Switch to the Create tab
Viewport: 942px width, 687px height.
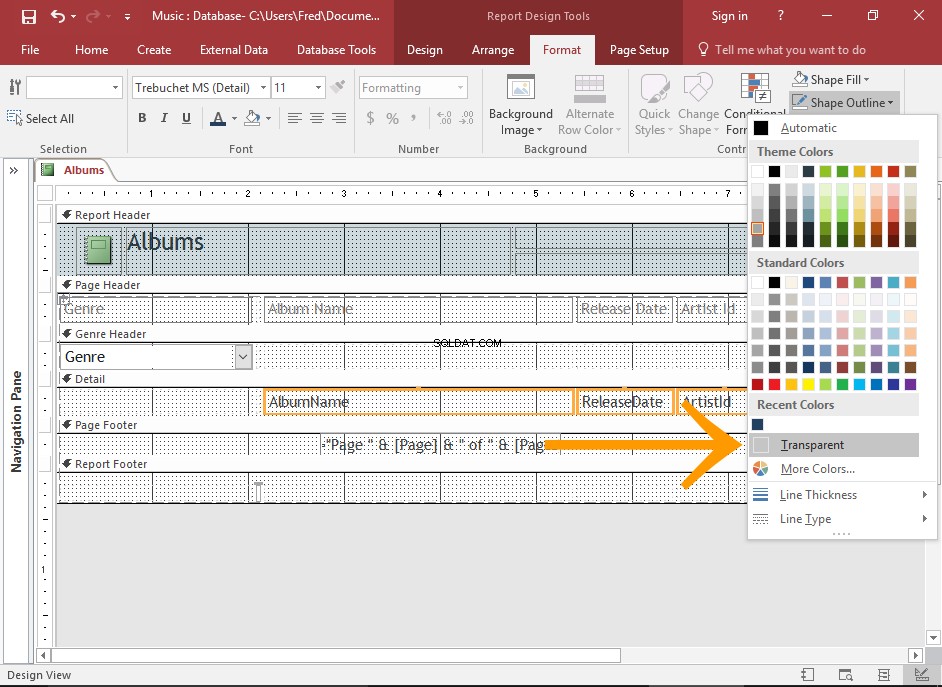[x=154, y=50]
